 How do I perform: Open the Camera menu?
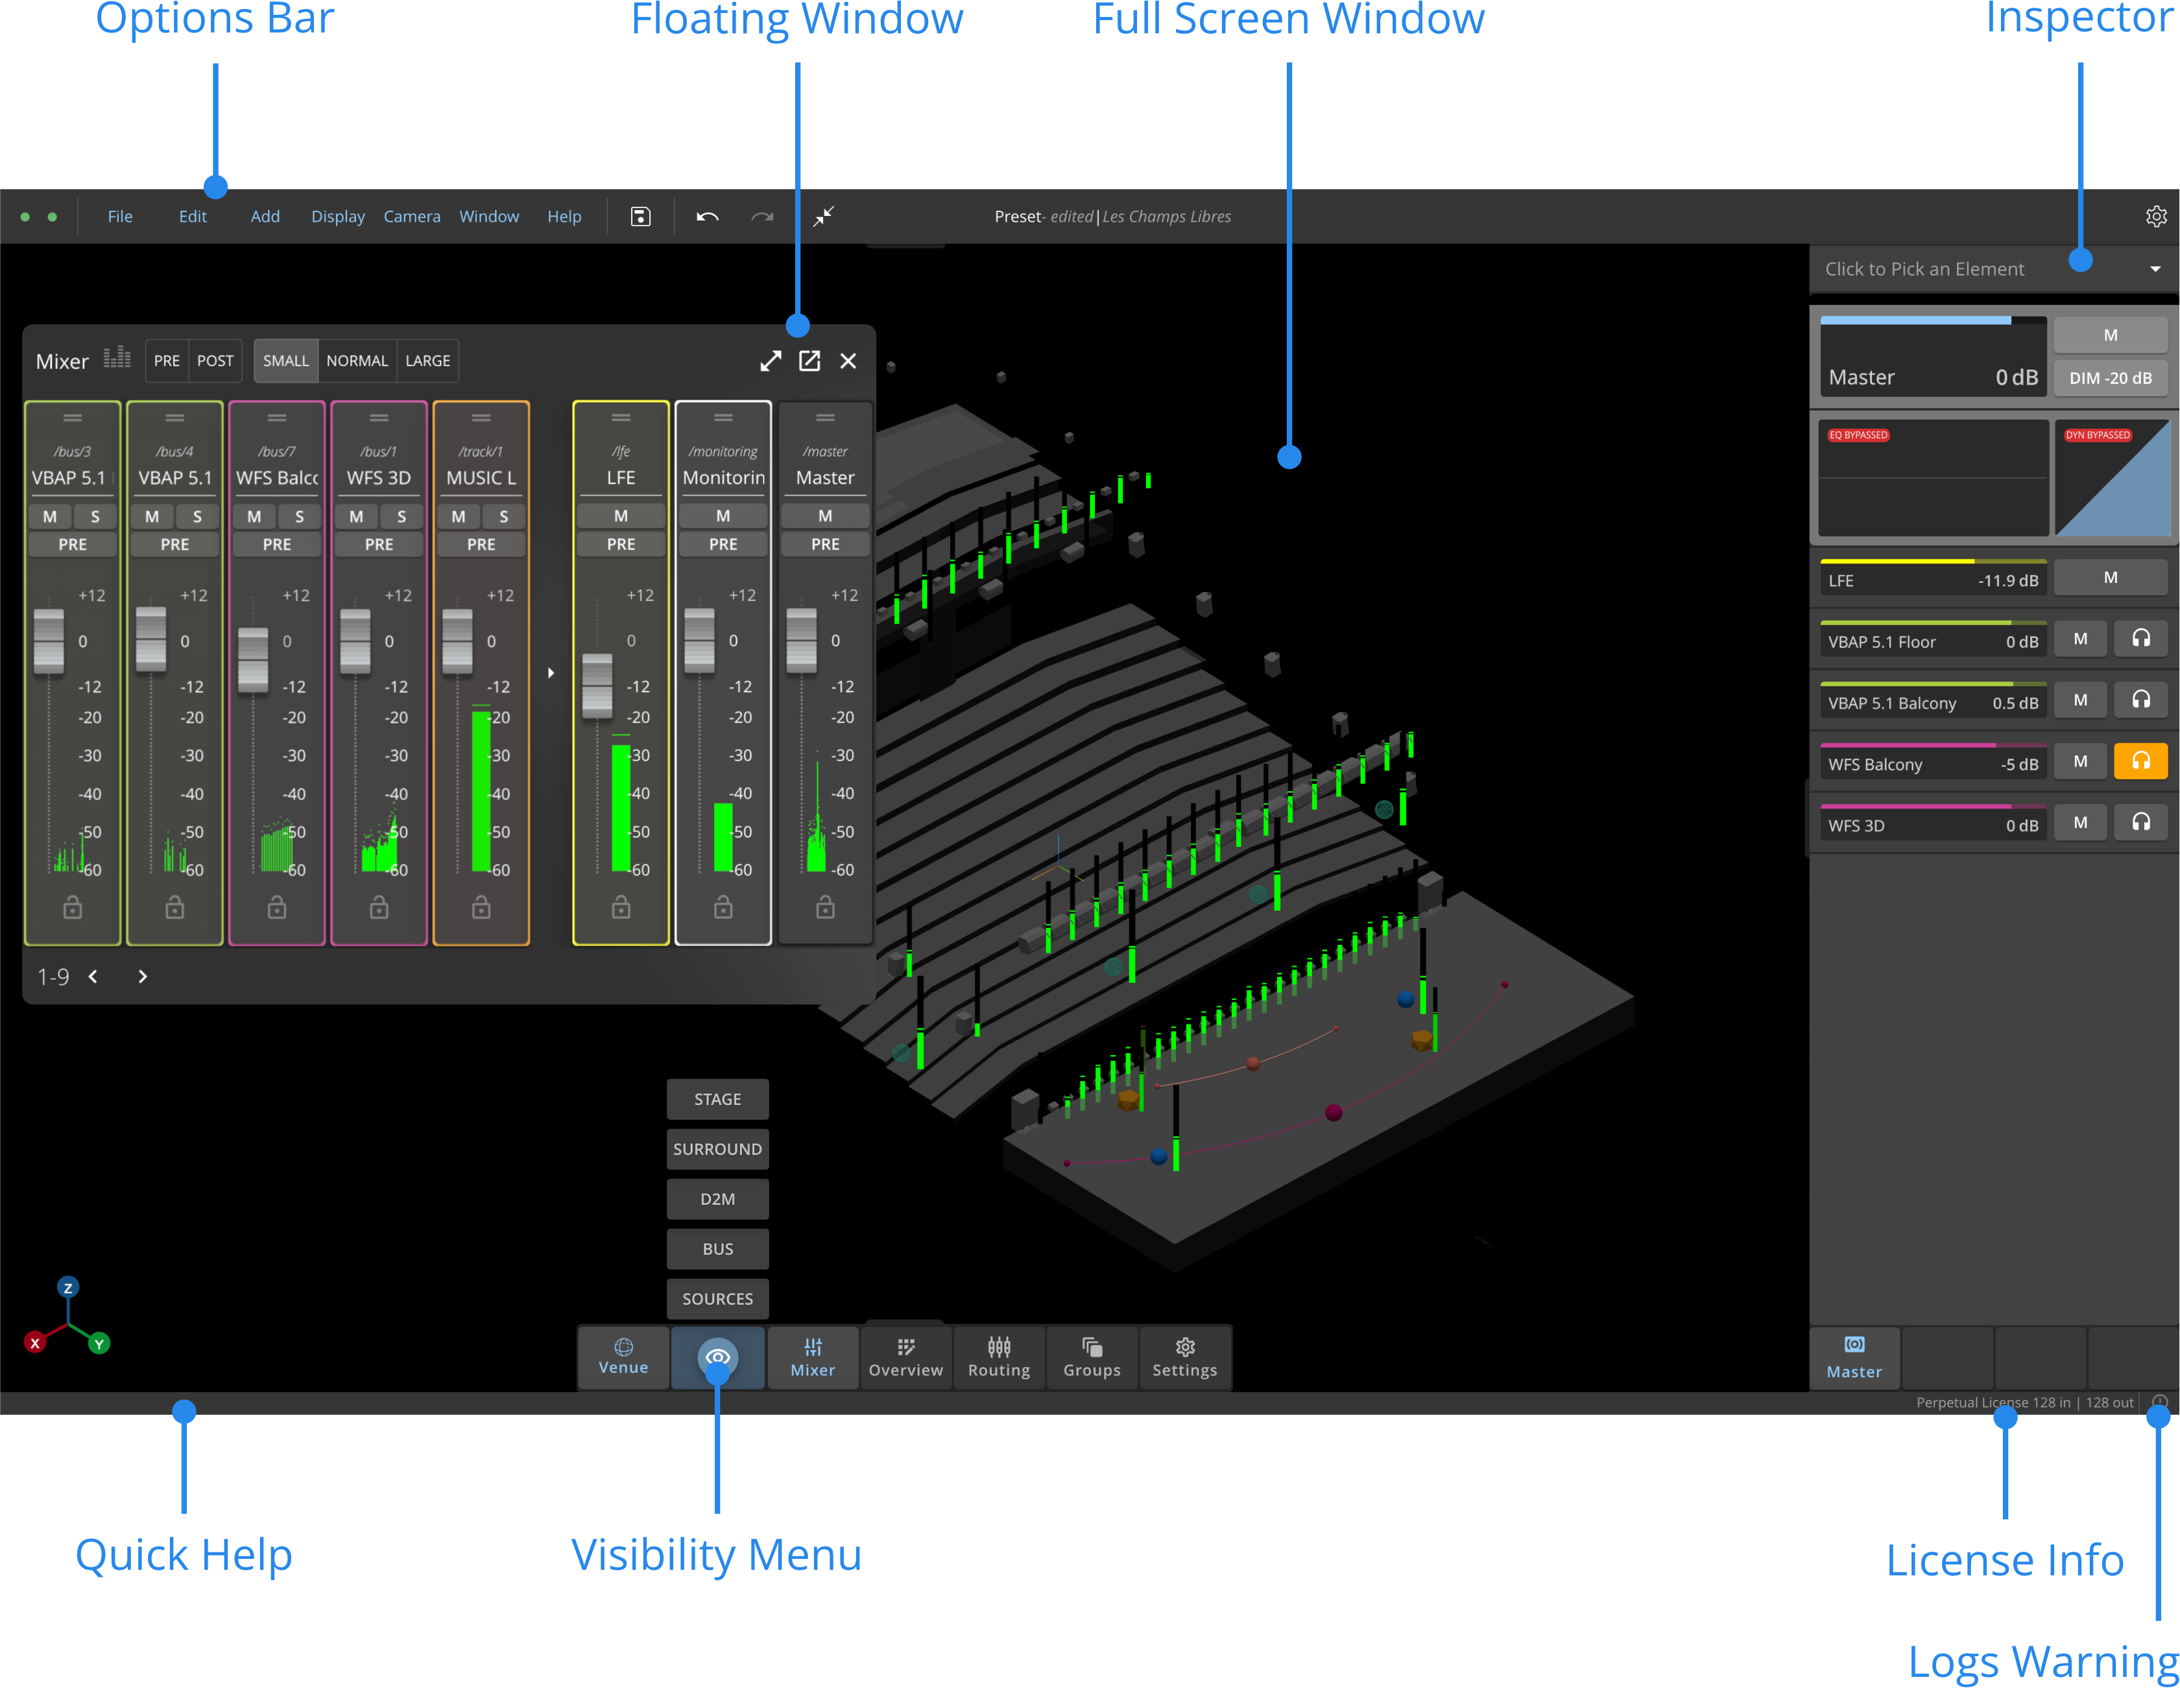tap(411, 217)
